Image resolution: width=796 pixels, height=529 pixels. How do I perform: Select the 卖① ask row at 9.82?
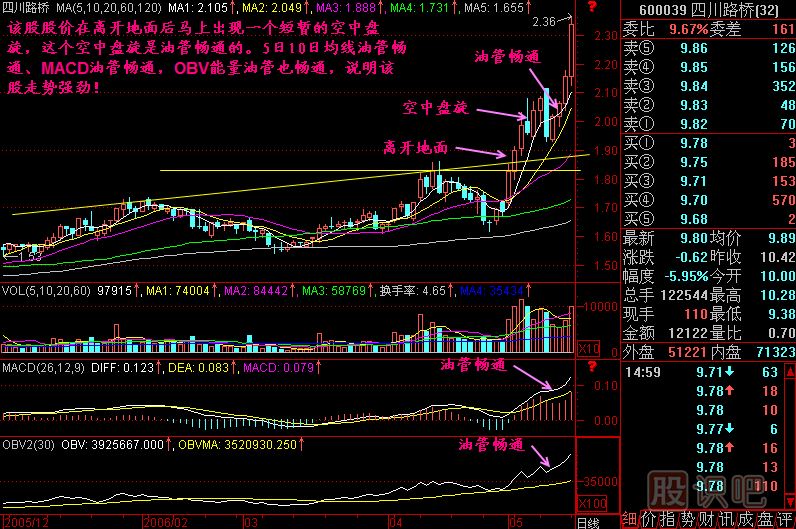tap(708, 125)
